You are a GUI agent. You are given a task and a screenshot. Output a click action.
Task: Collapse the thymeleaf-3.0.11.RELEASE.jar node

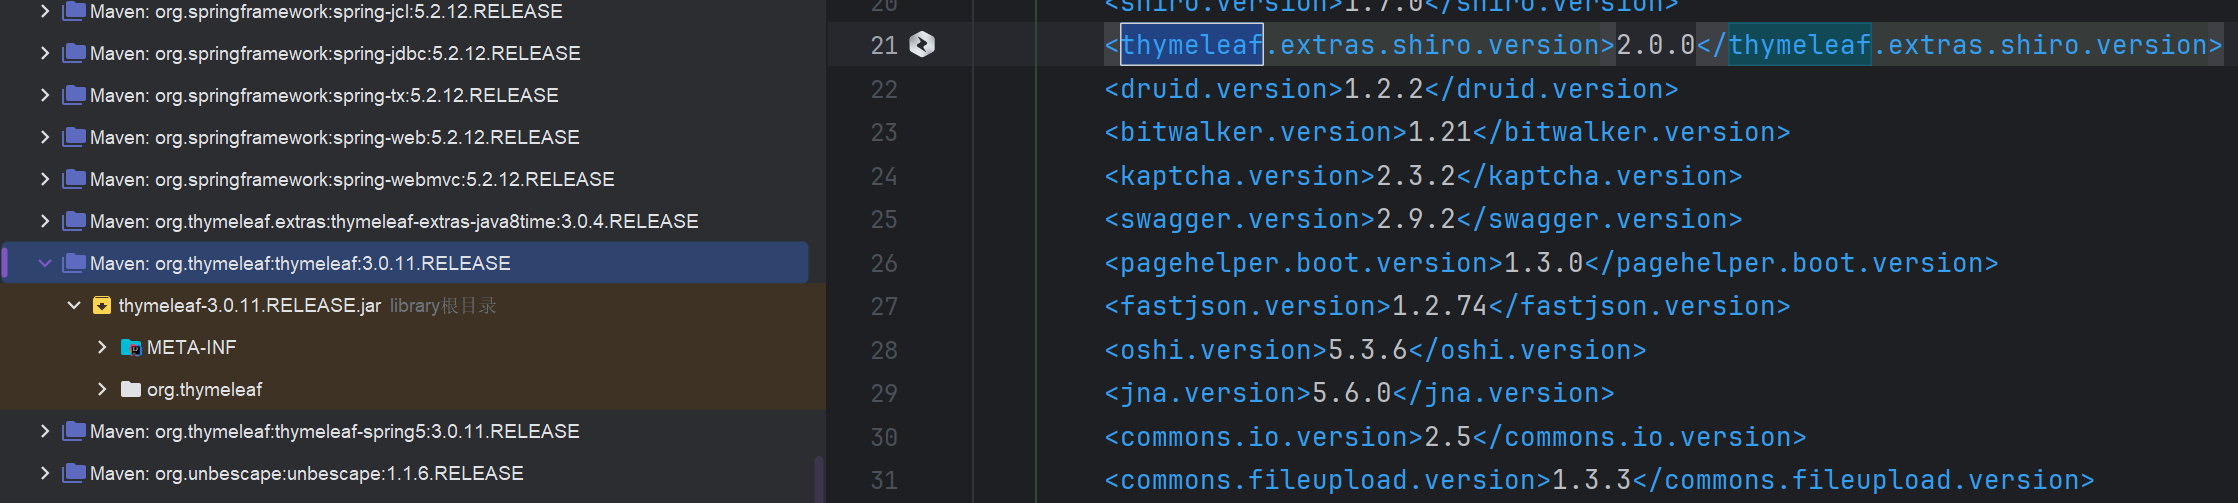tap(74, 305)
